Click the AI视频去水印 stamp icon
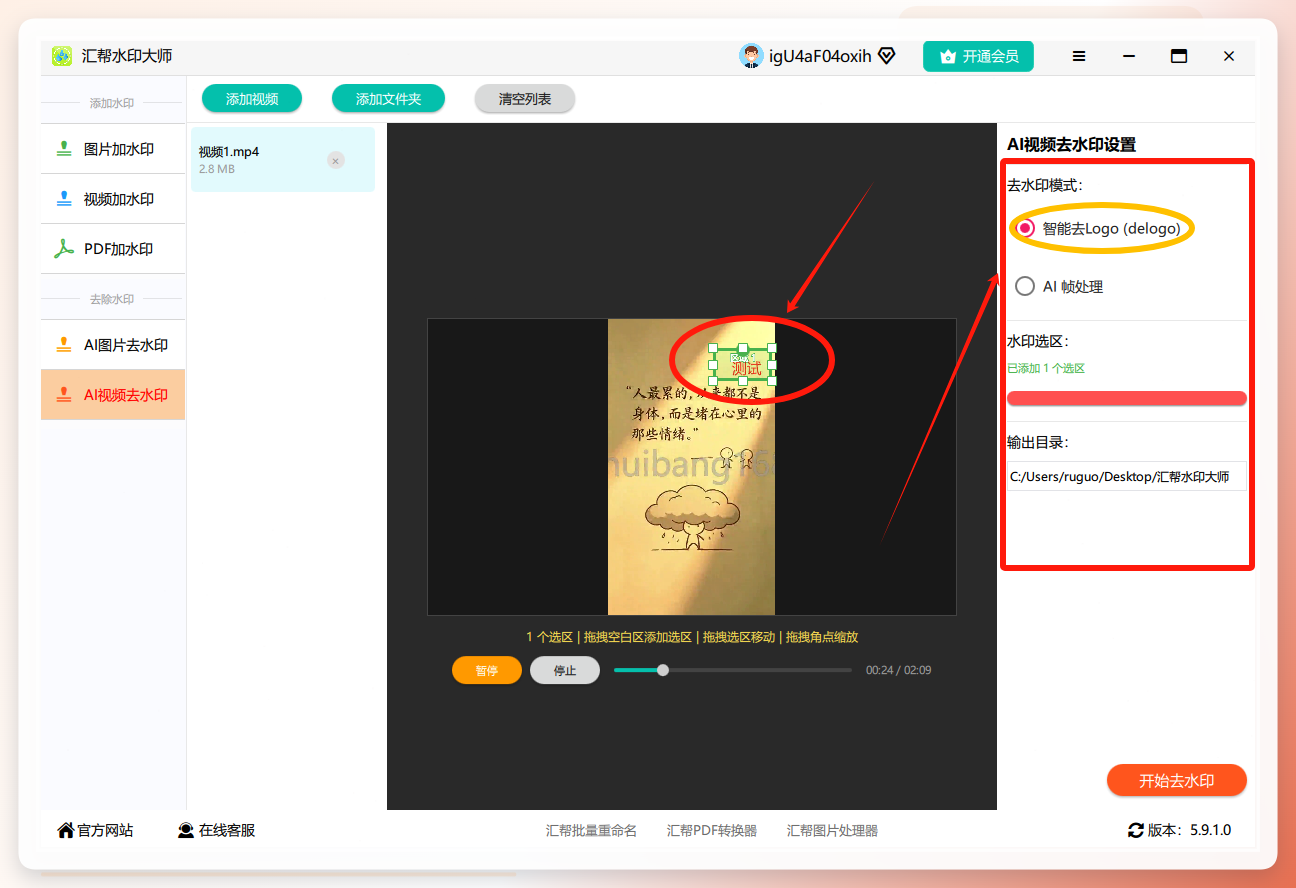This screenshot has width=1296, height=888. 64,395
